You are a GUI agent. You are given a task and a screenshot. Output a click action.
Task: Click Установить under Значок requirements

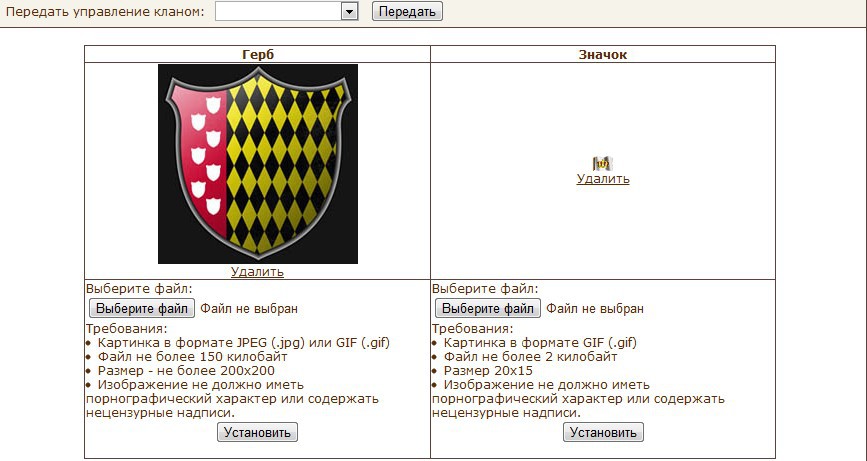[603, 432]
